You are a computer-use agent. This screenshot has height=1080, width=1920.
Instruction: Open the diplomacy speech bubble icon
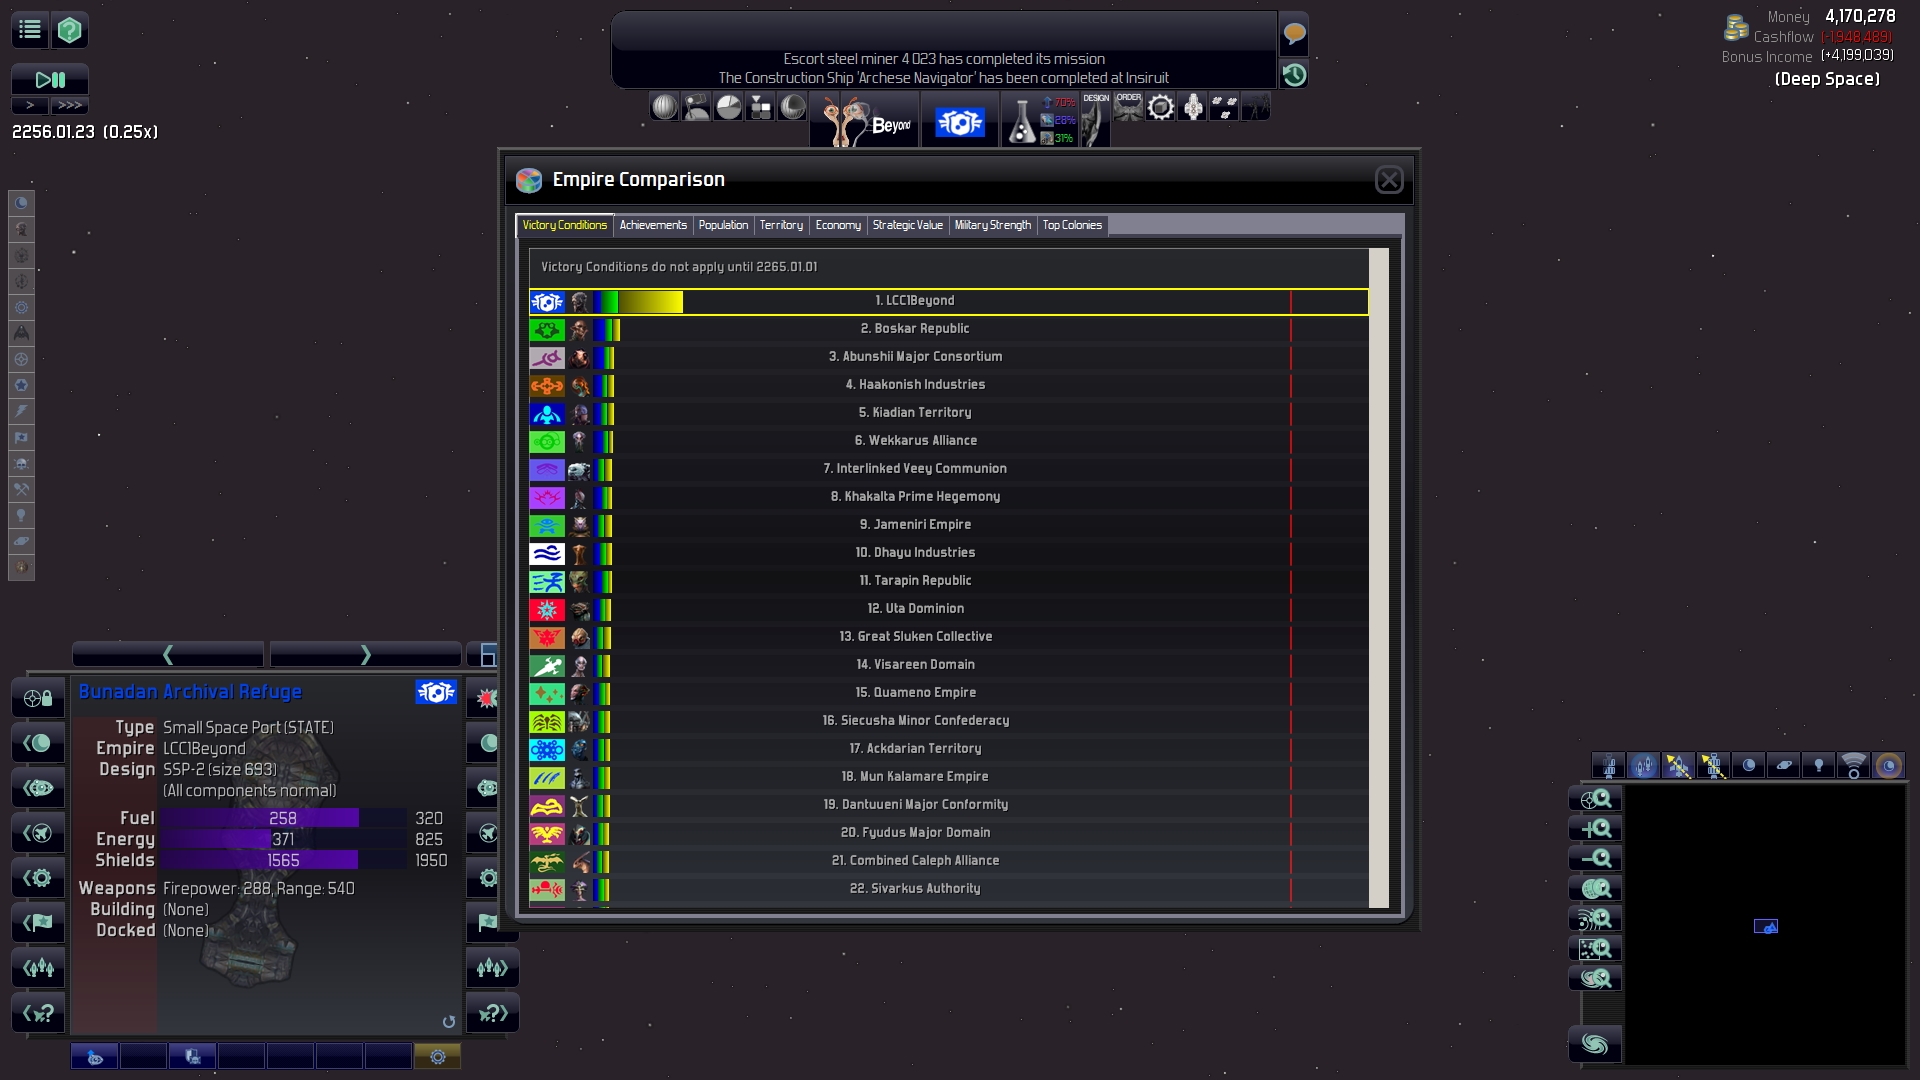point(1294,34)
